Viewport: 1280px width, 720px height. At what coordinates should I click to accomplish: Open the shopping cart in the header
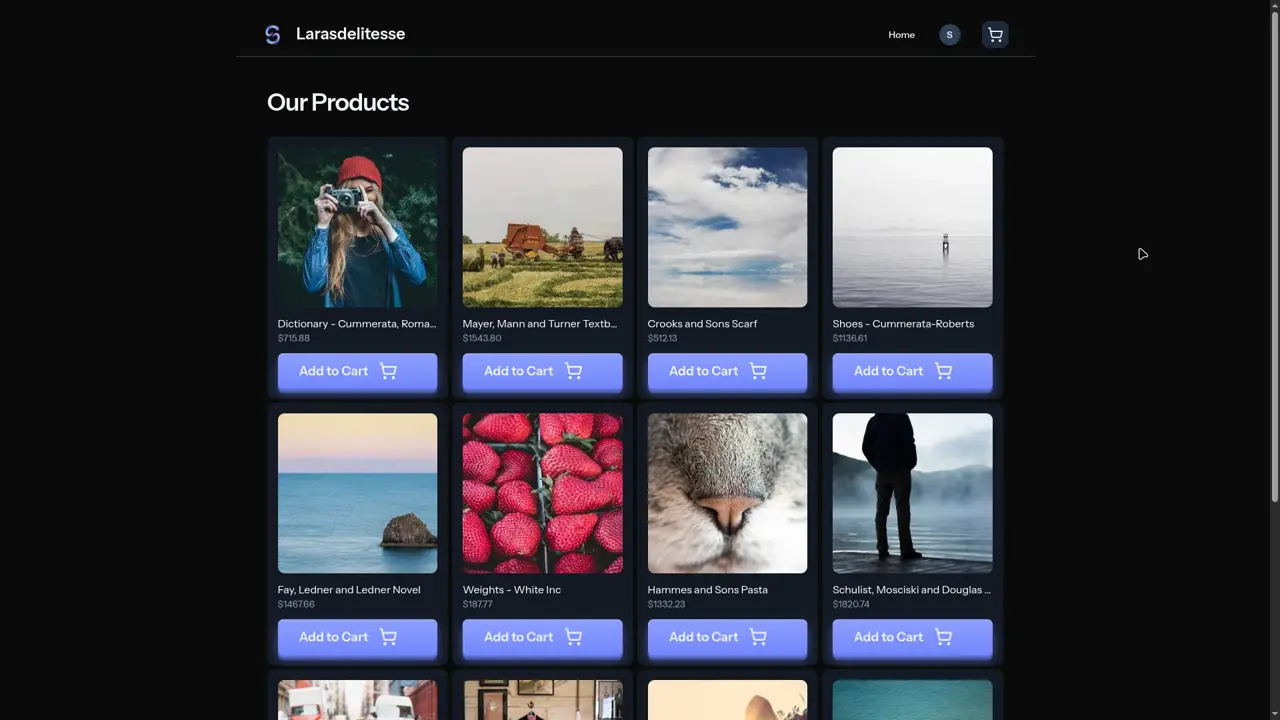(x=994, y=35)
